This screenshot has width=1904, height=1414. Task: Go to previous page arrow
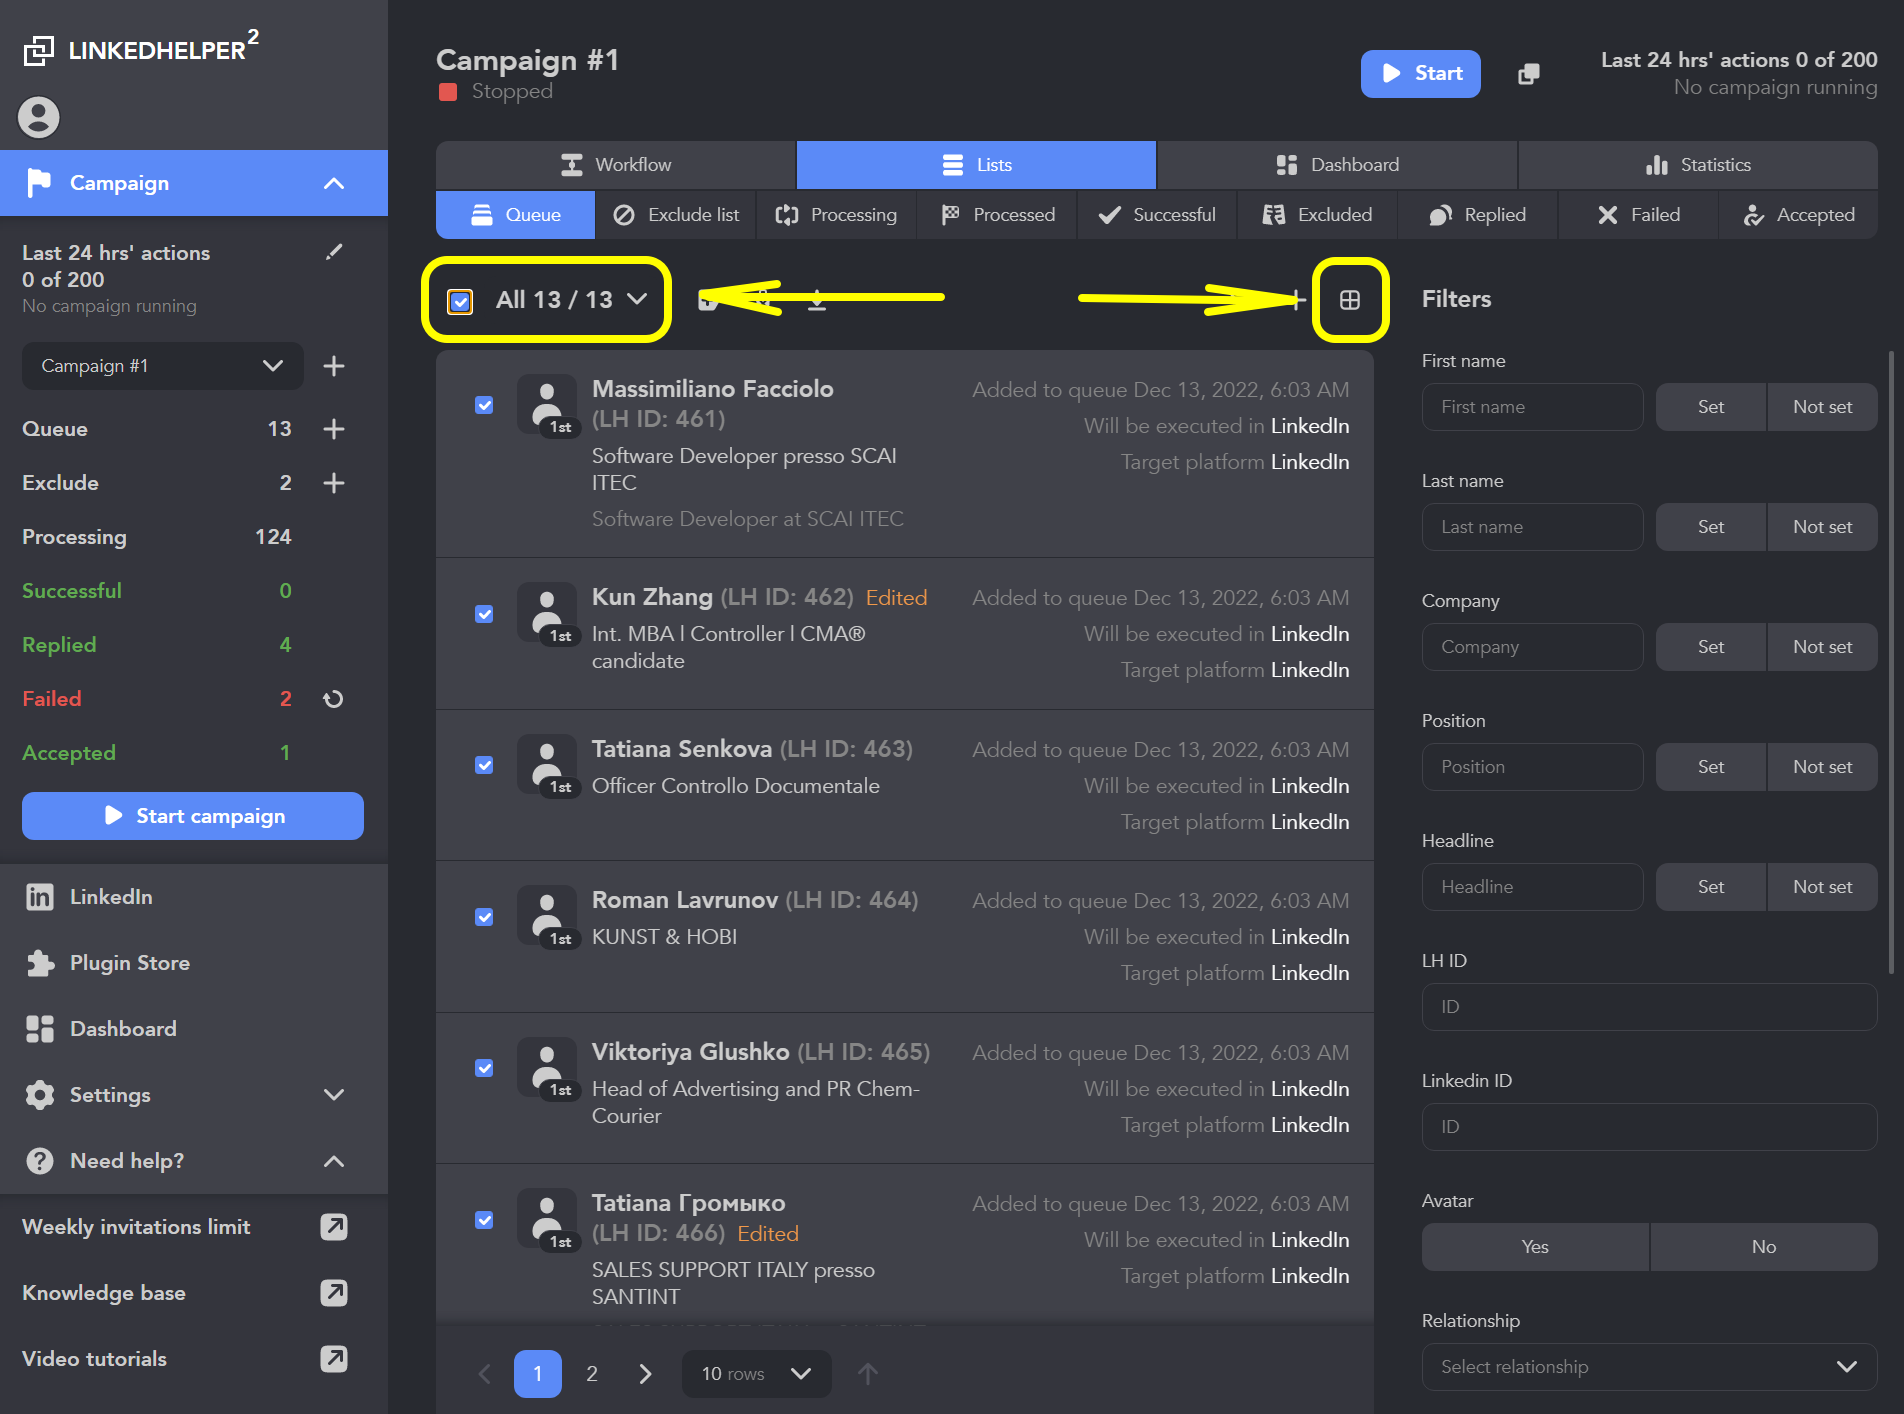point(485,1374)
